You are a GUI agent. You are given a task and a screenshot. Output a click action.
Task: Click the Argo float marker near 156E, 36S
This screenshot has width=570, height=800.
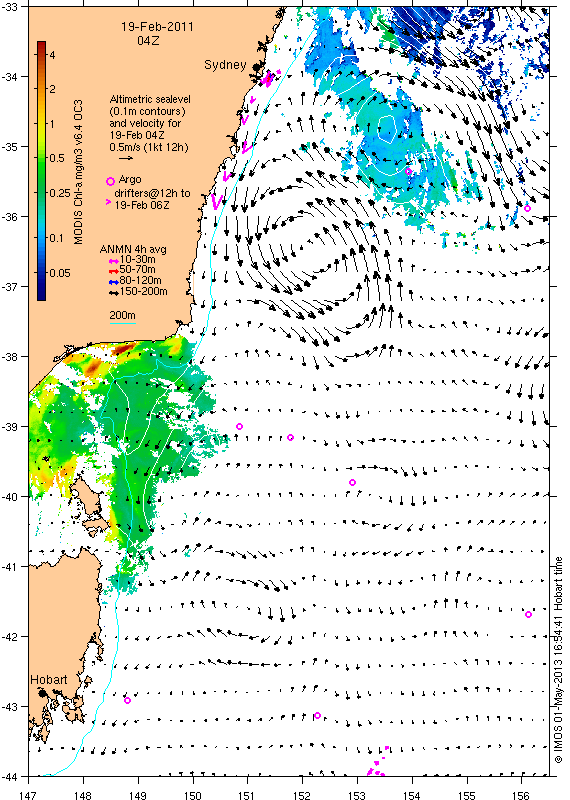coord(527,208)
